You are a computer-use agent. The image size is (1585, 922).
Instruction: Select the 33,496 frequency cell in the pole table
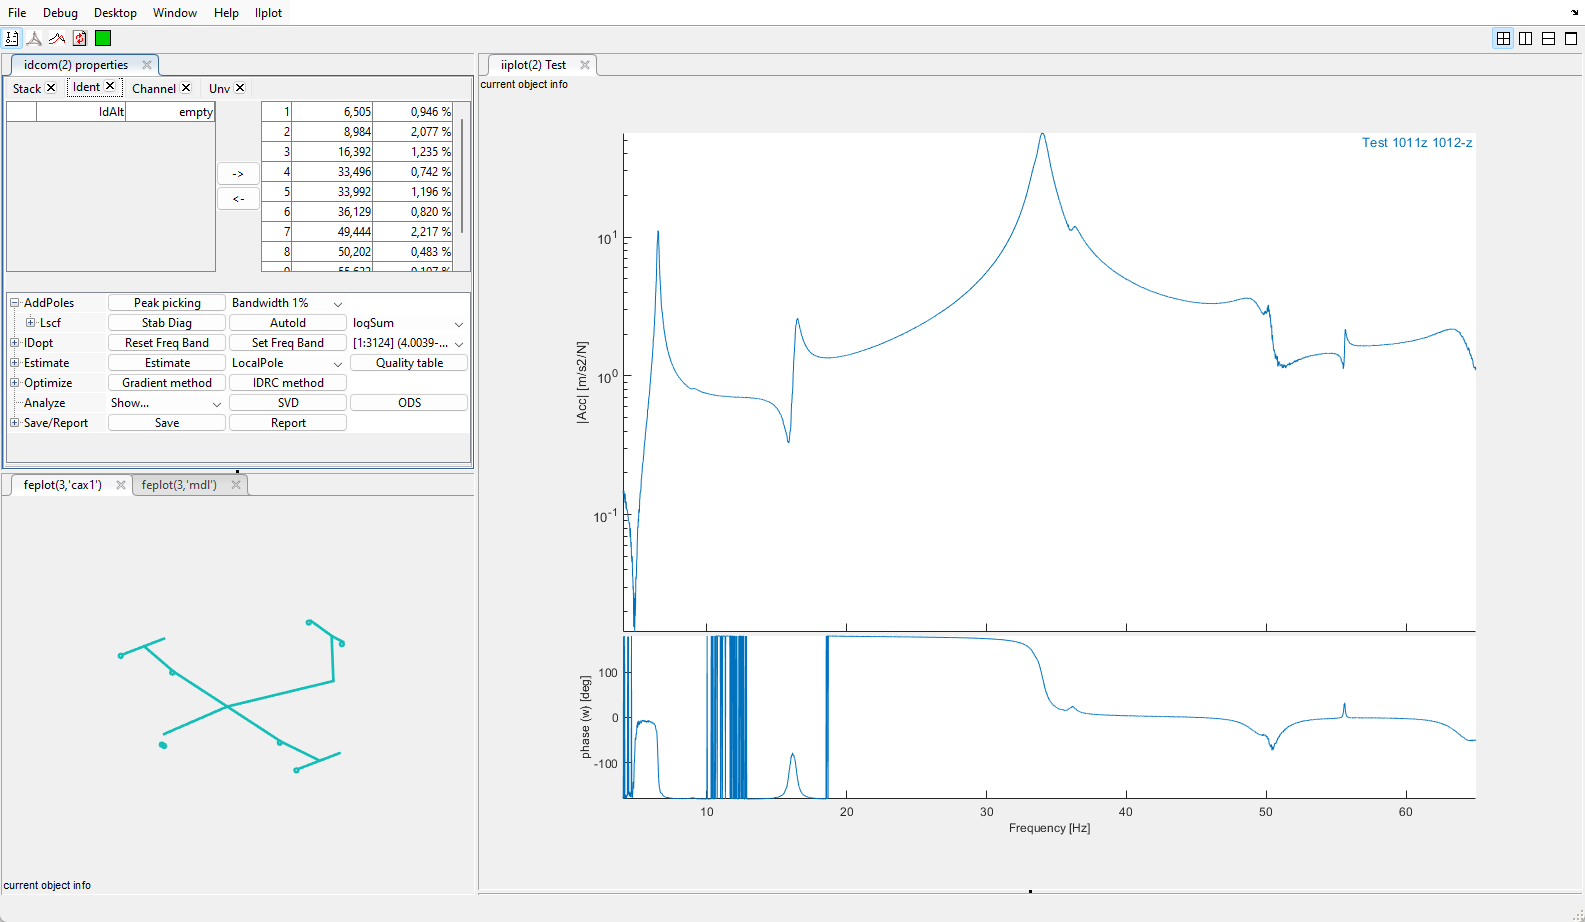coord(333,172)
